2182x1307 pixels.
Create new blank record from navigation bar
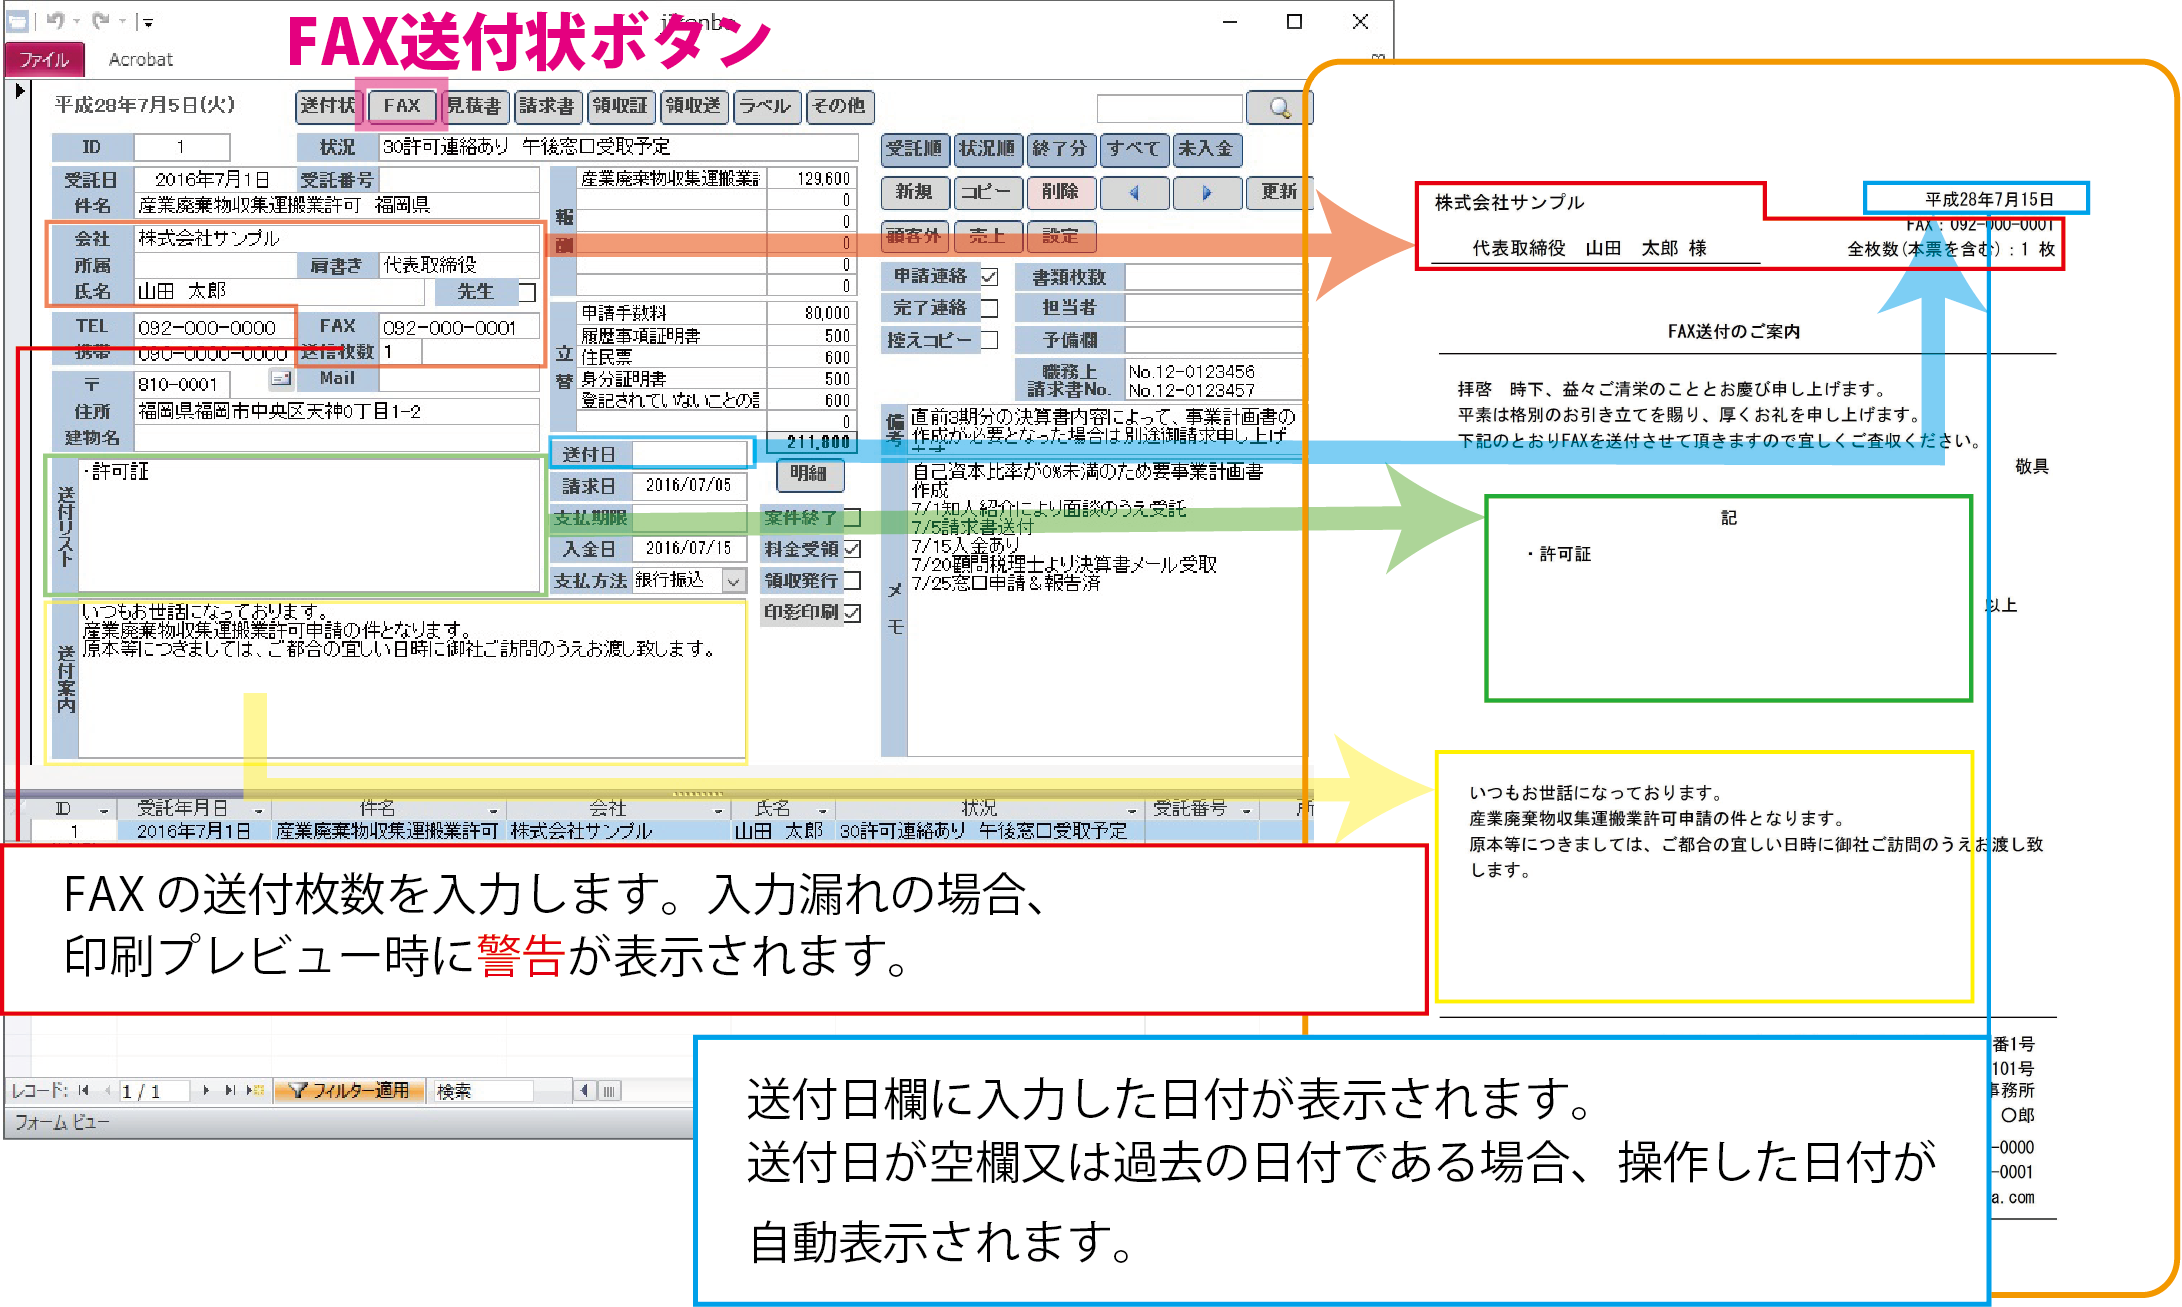click(254, 1090)
